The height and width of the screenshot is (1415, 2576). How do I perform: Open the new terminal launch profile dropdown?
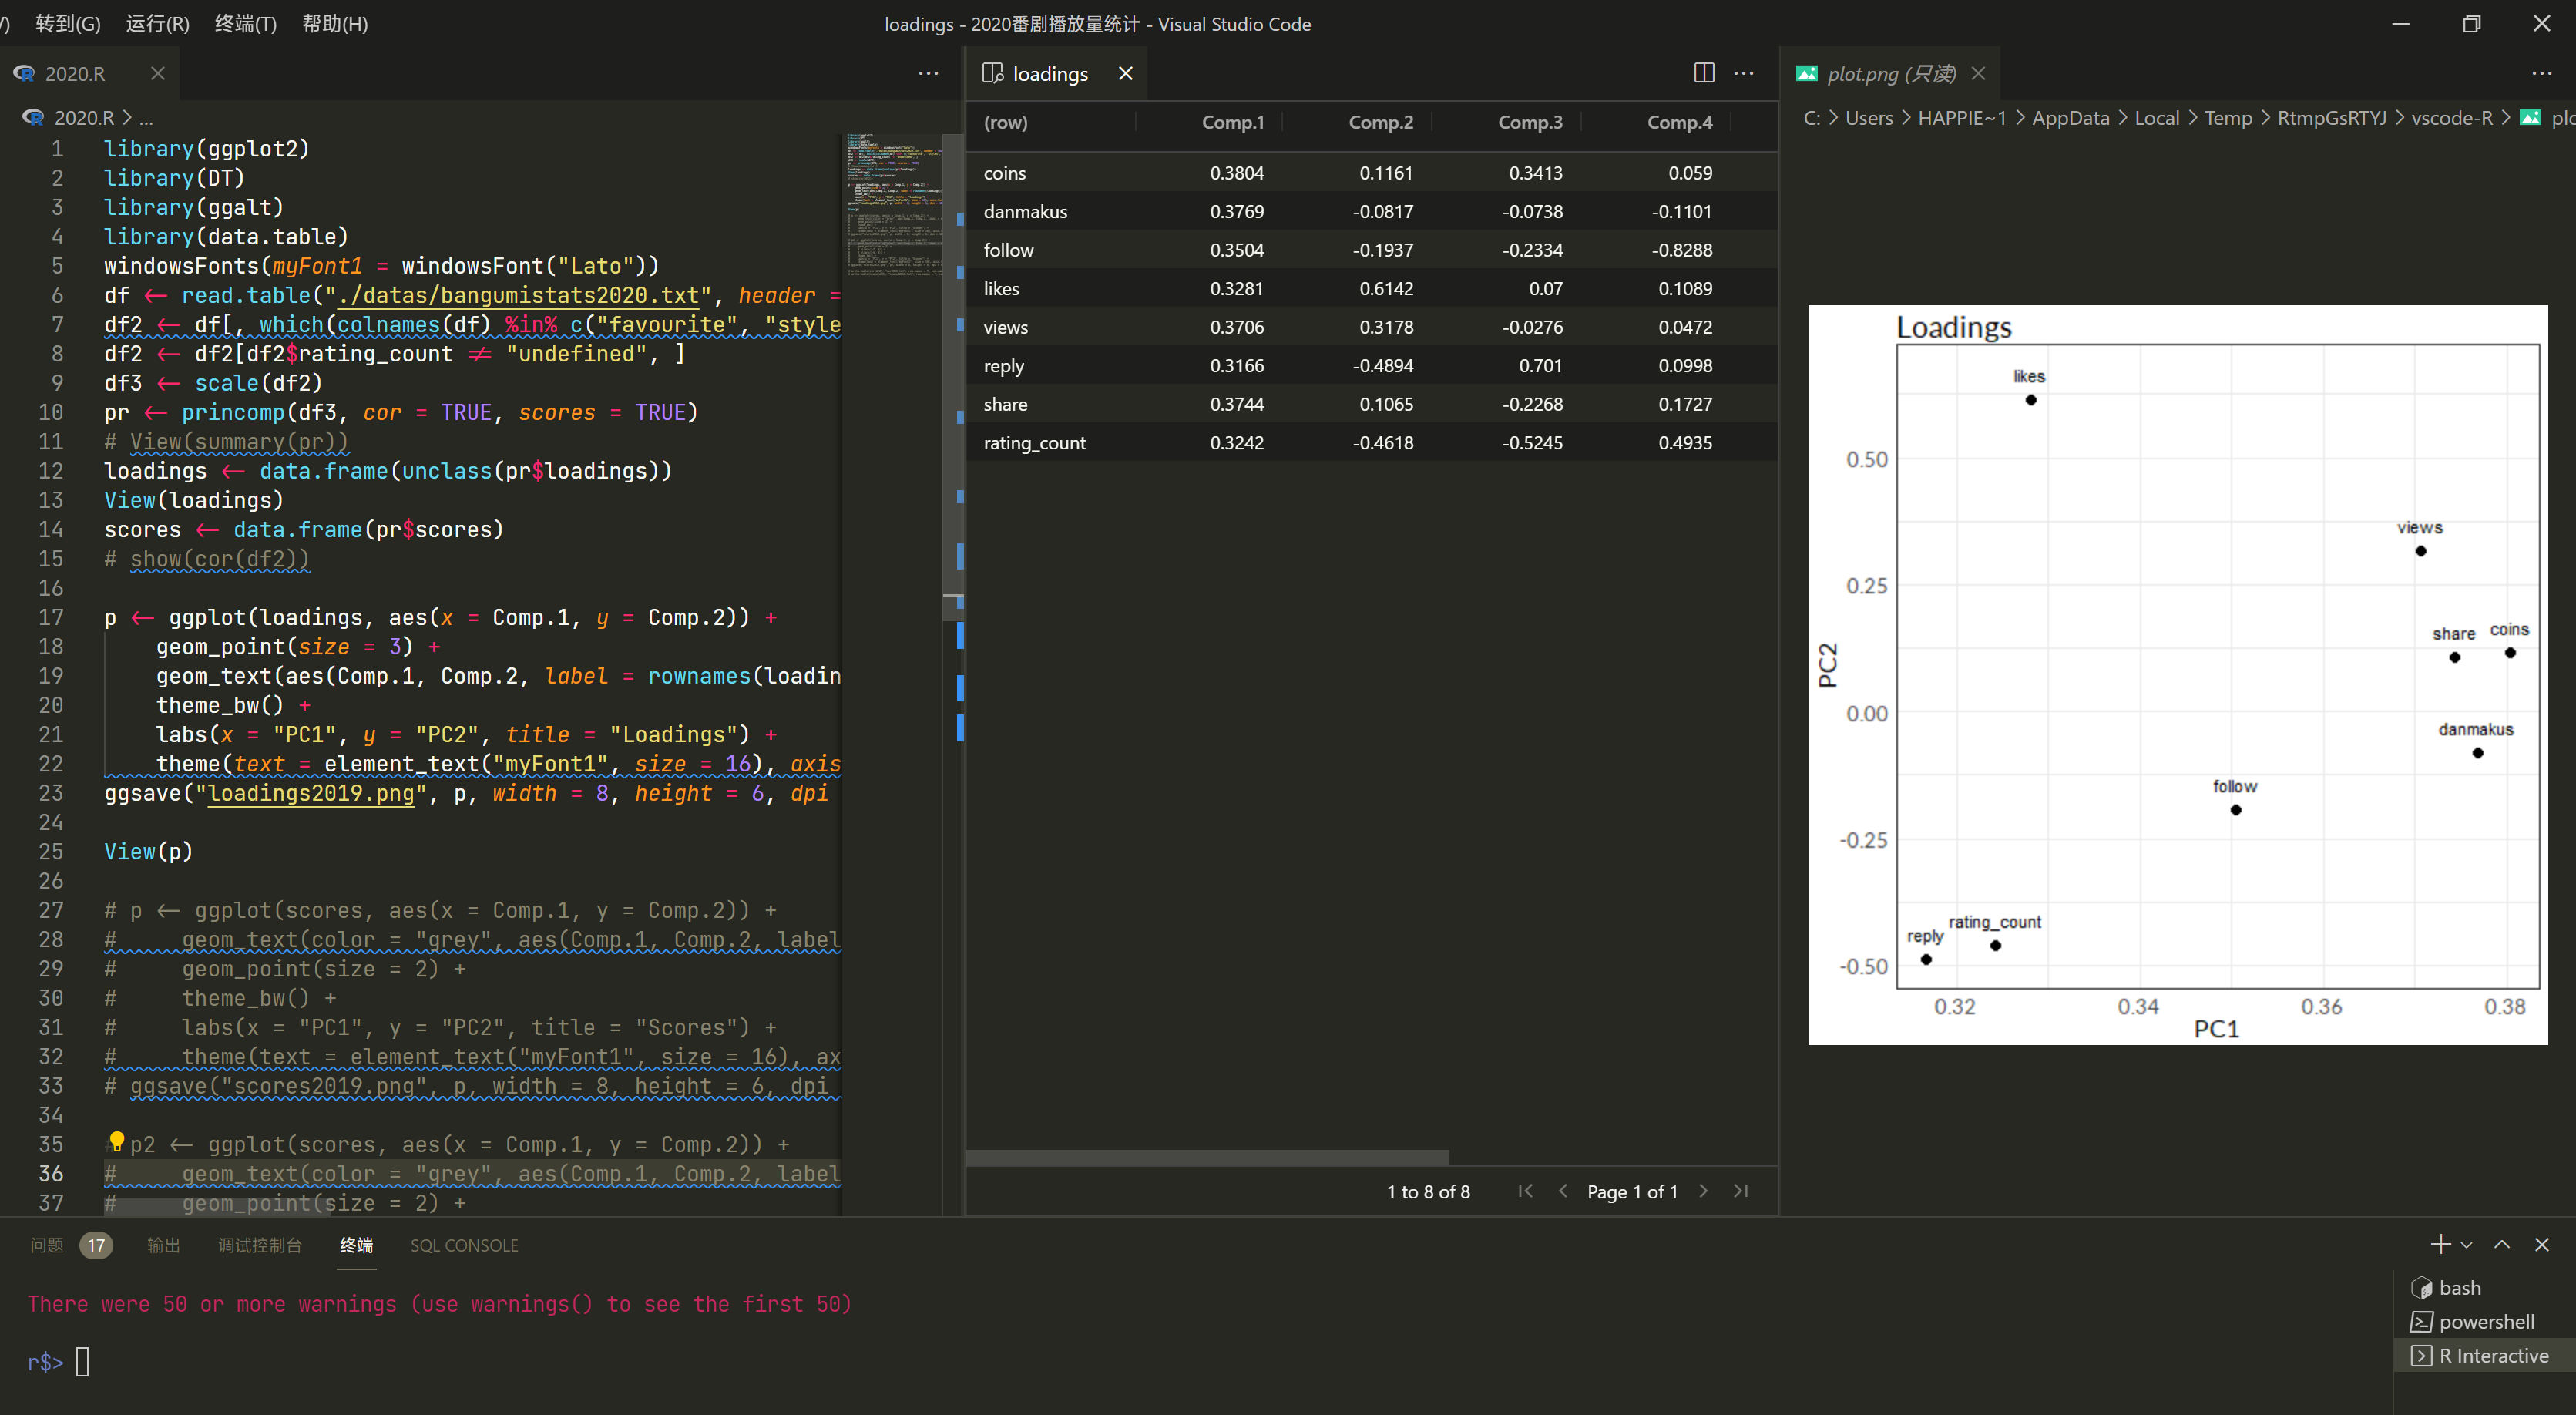coord(2467,1245)
